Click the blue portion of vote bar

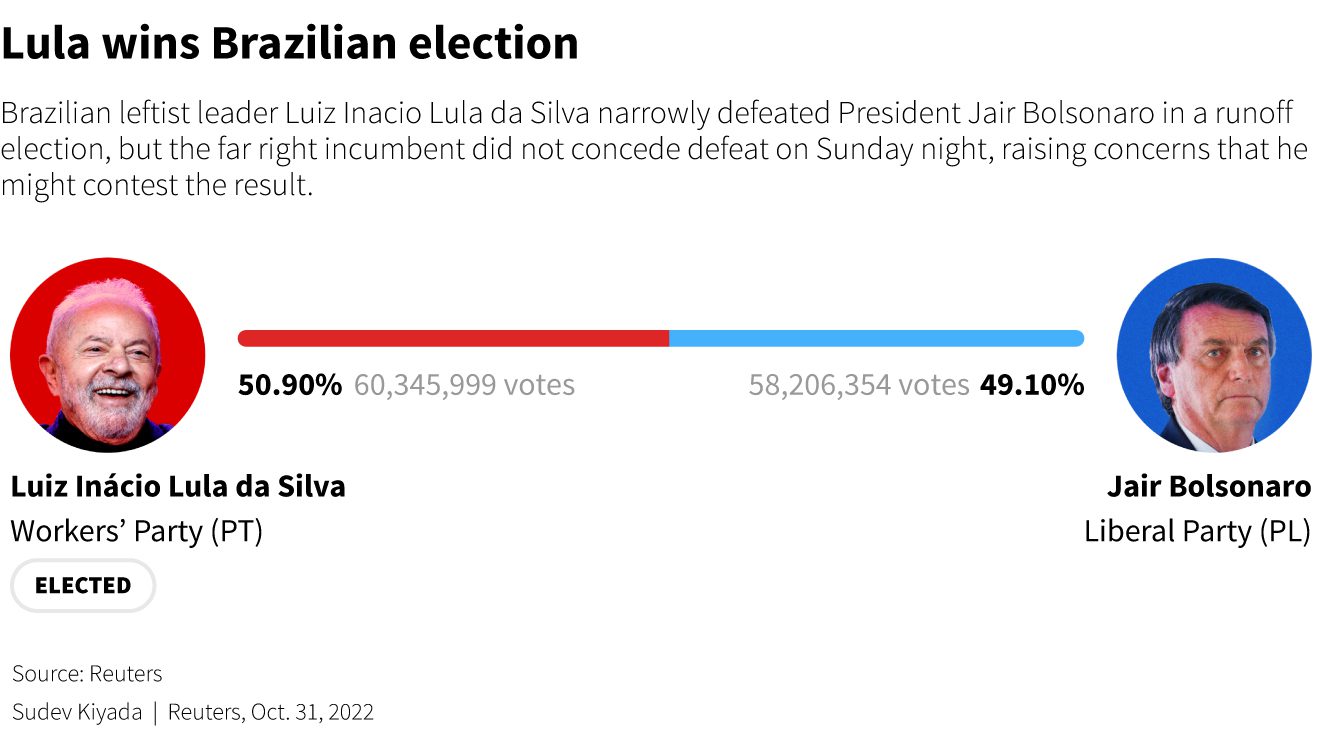[877, 338]
